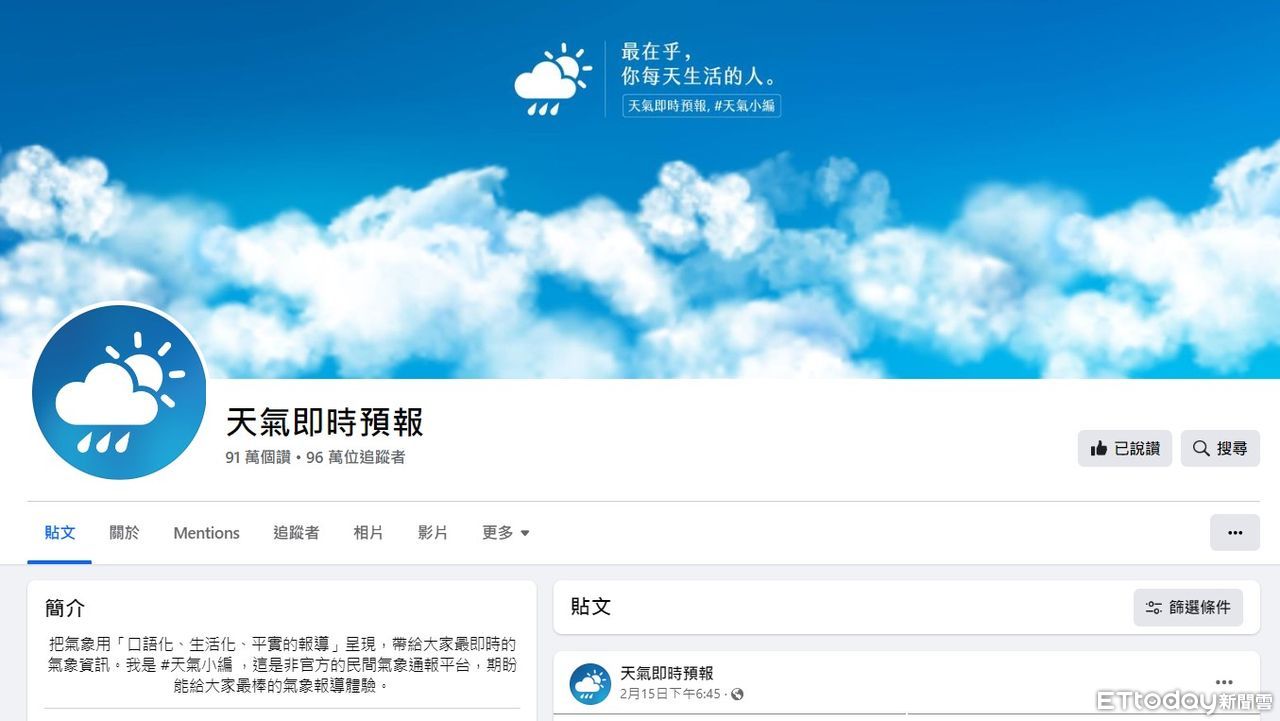Click the globe privacy icon on the post
This screenshot has height=721, width=1280.
[x=737, y=694]
